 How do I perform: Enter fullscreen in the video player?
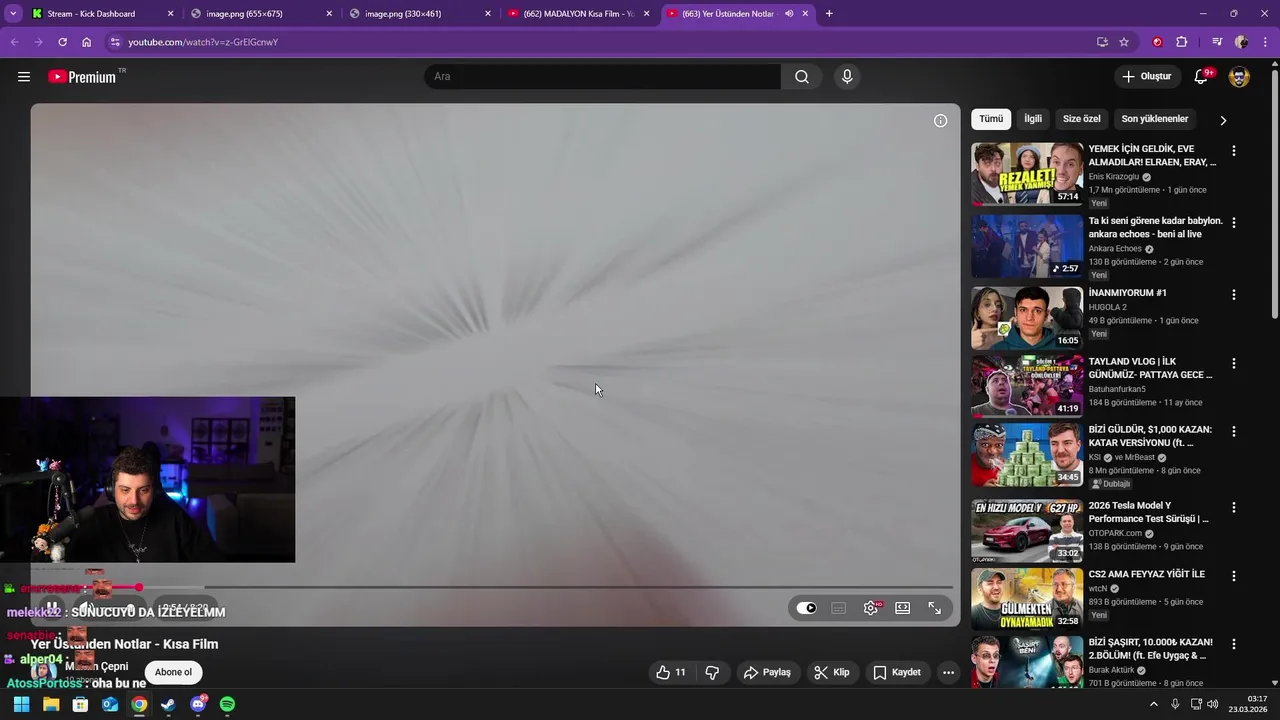[x=934, y=608]
